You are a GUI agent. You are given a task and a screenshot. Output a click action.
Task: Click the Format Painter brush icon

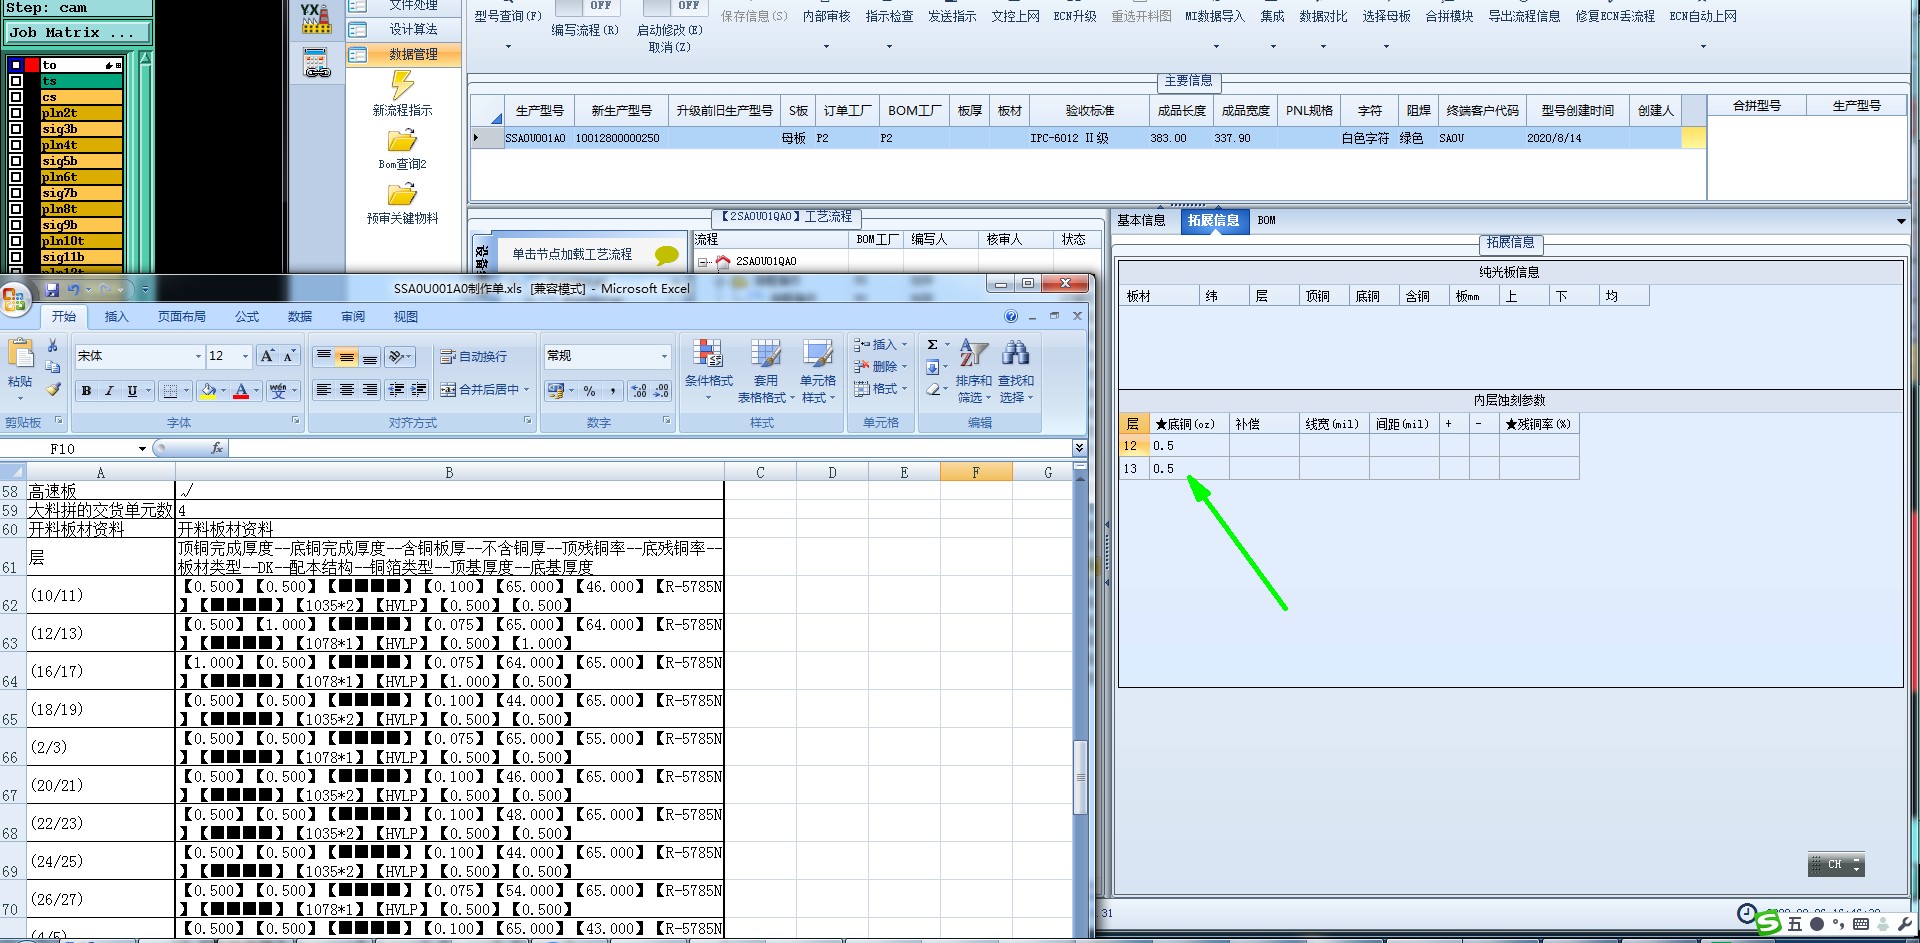tap(53, 389)
